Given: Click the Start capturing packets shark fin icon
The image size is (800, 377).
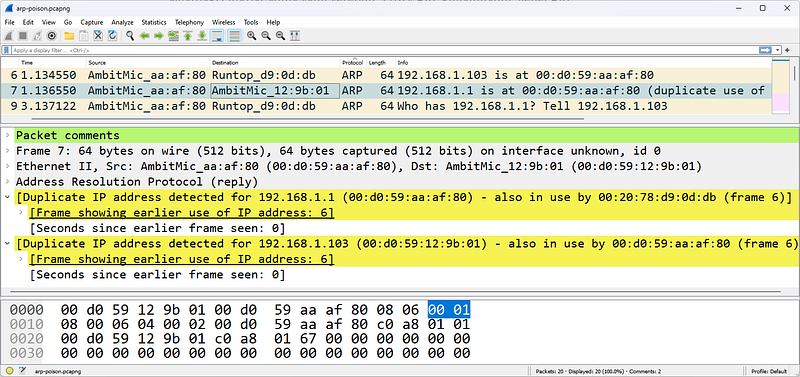Looking at the screenshot, I should tap(9, 36).
